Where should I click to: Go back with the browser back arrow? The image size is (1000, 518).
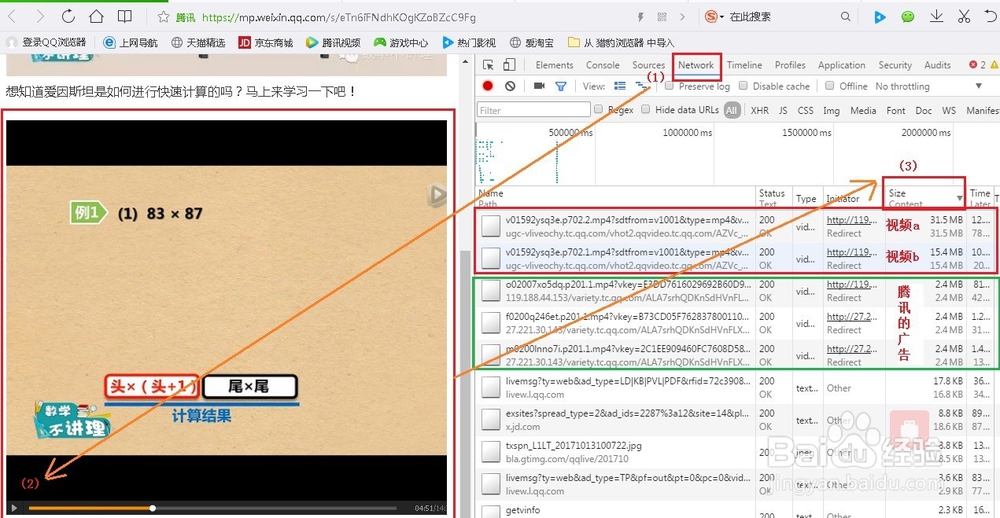[12, 17]
